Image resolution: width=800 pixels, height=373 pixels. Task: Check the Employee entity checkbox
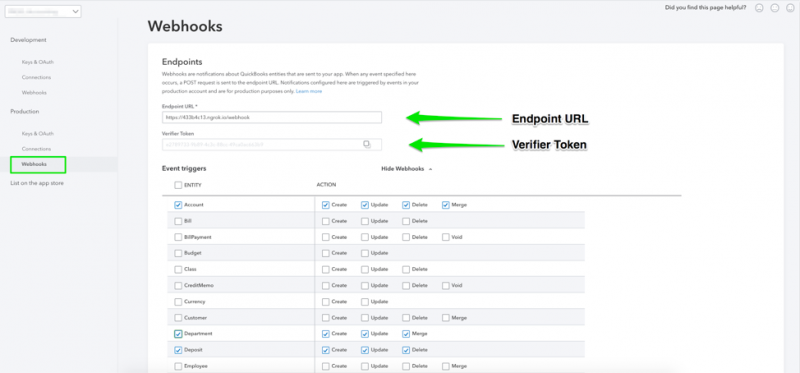point(178,366)
